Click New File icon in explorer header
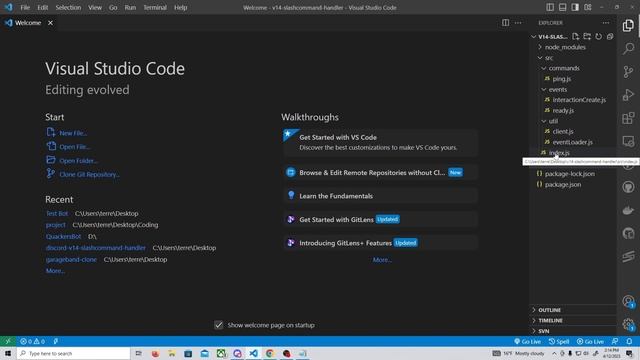The width and height of the screenshot is (640, 360). [x=576, y=36]
